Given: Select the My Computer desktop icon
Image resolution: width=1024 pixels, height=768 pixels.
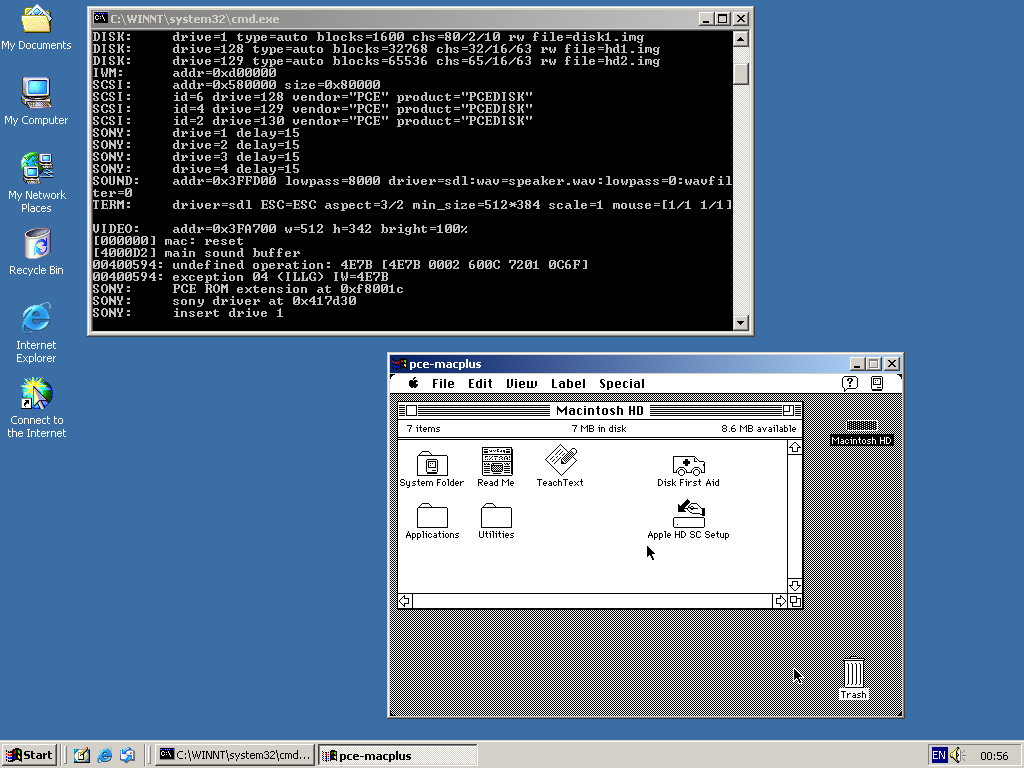Looking at the screenshot, I should tap(36, 93).
